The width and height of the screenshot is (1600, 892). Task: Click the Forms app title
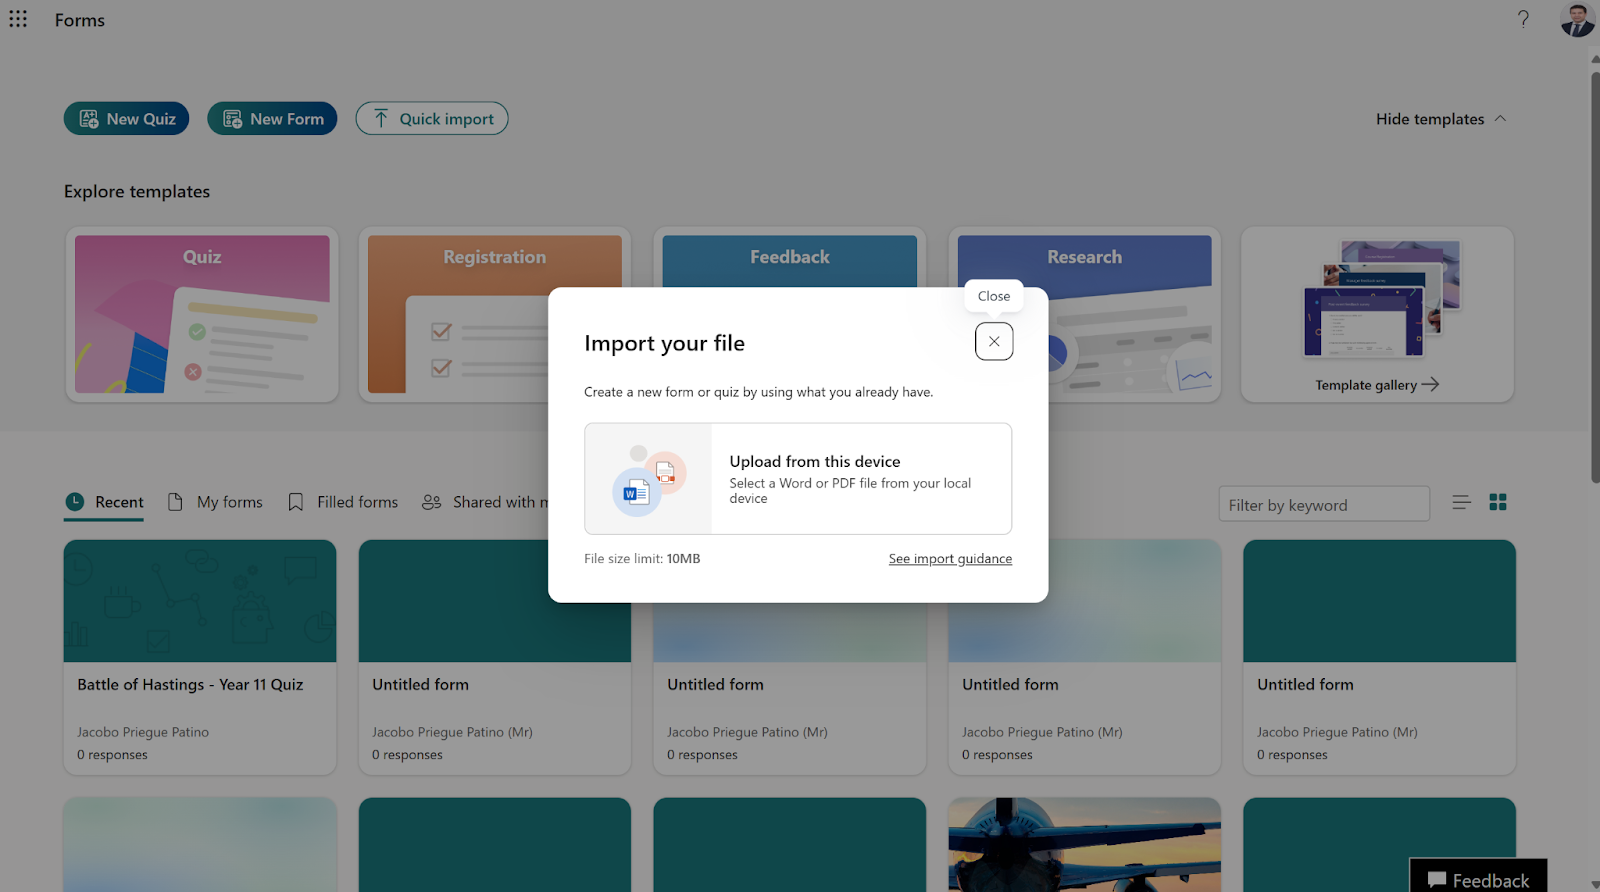click(x=80, y=20)
